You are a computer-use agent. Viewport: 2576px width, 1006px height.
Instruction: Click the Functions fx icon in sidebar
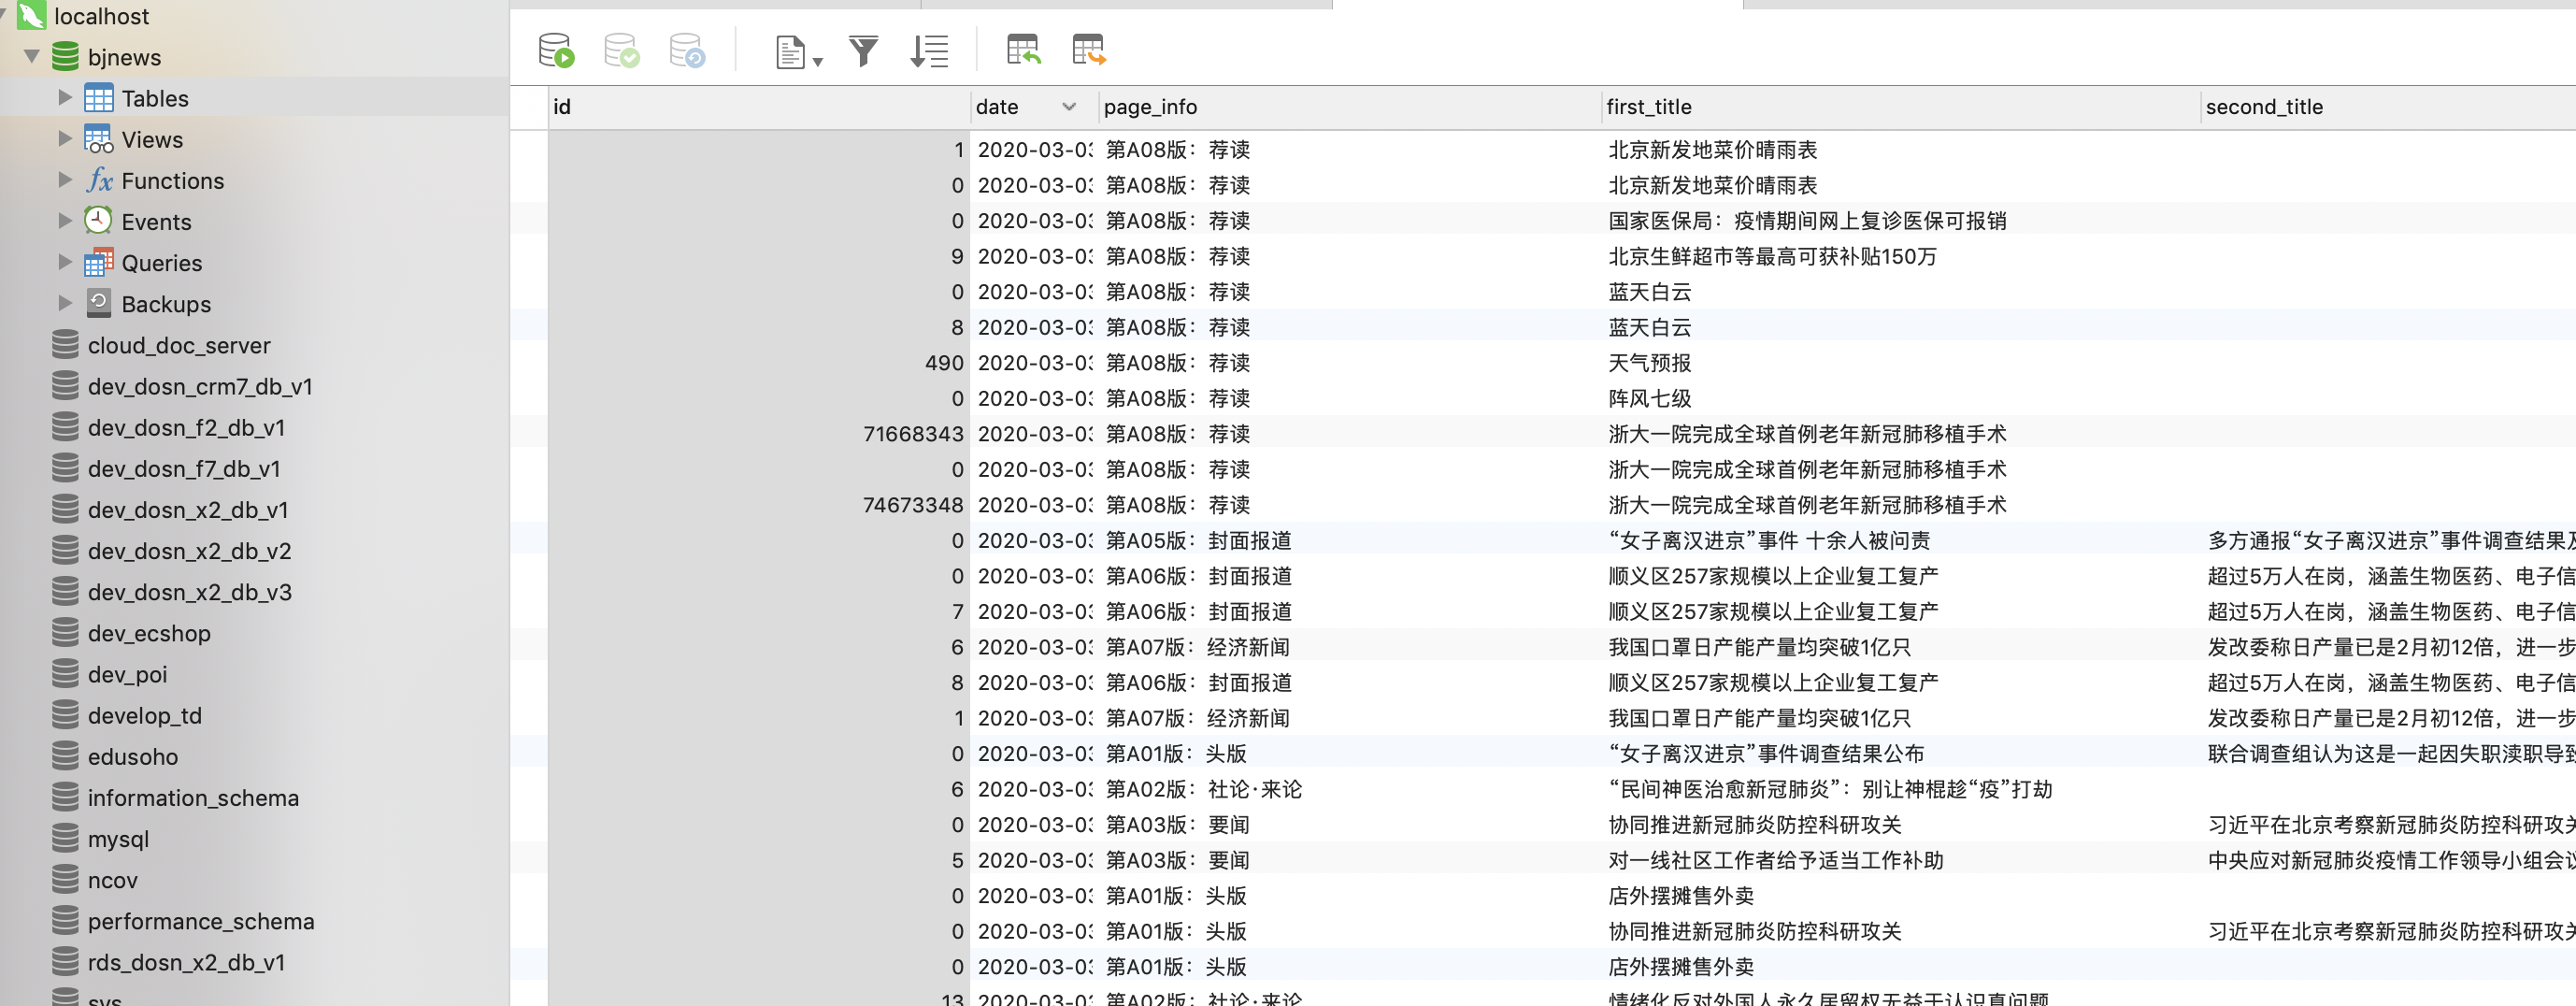[99, 181]
